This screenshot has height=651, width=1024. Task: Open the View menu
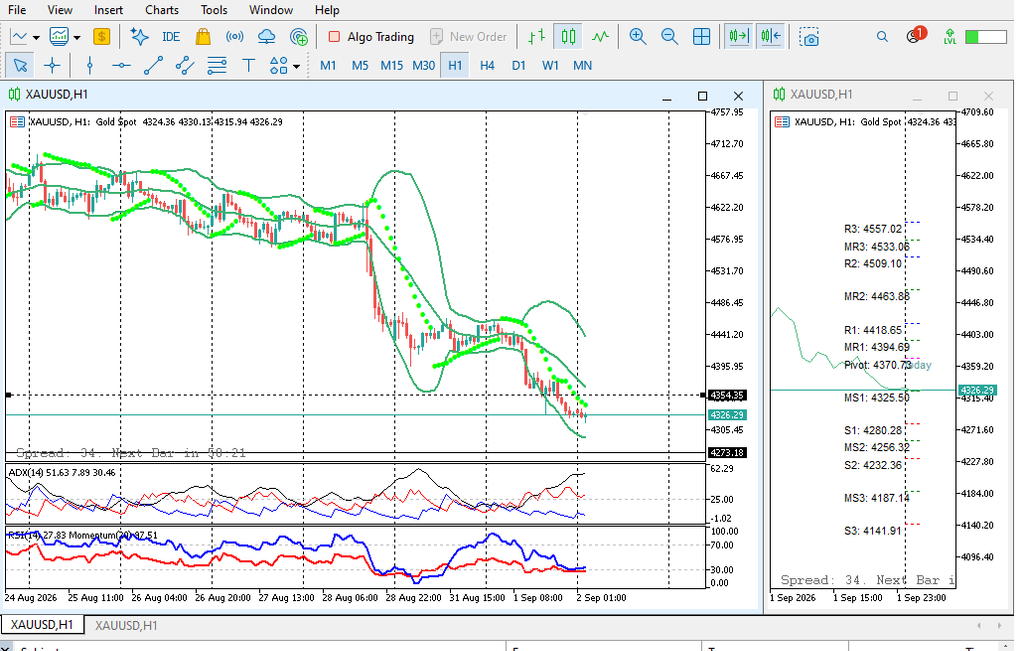click(59, 10)
